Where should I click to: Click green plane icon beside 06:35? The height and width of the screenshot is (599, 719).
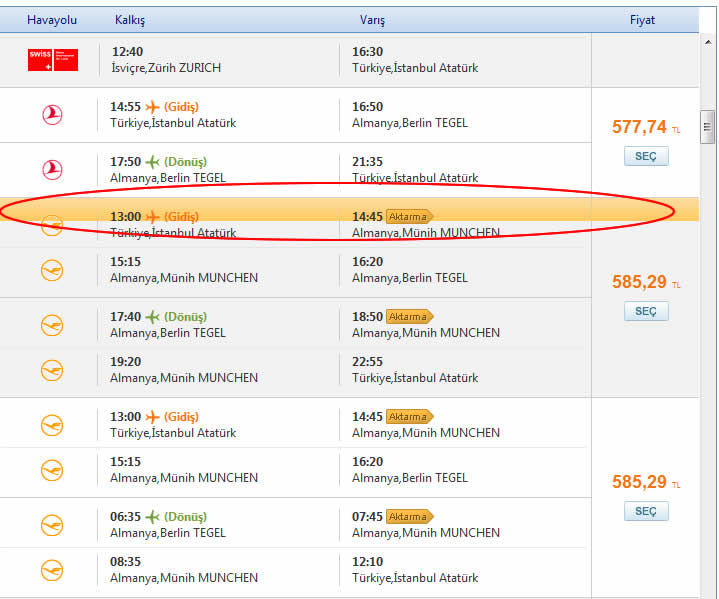coord(153,516)
